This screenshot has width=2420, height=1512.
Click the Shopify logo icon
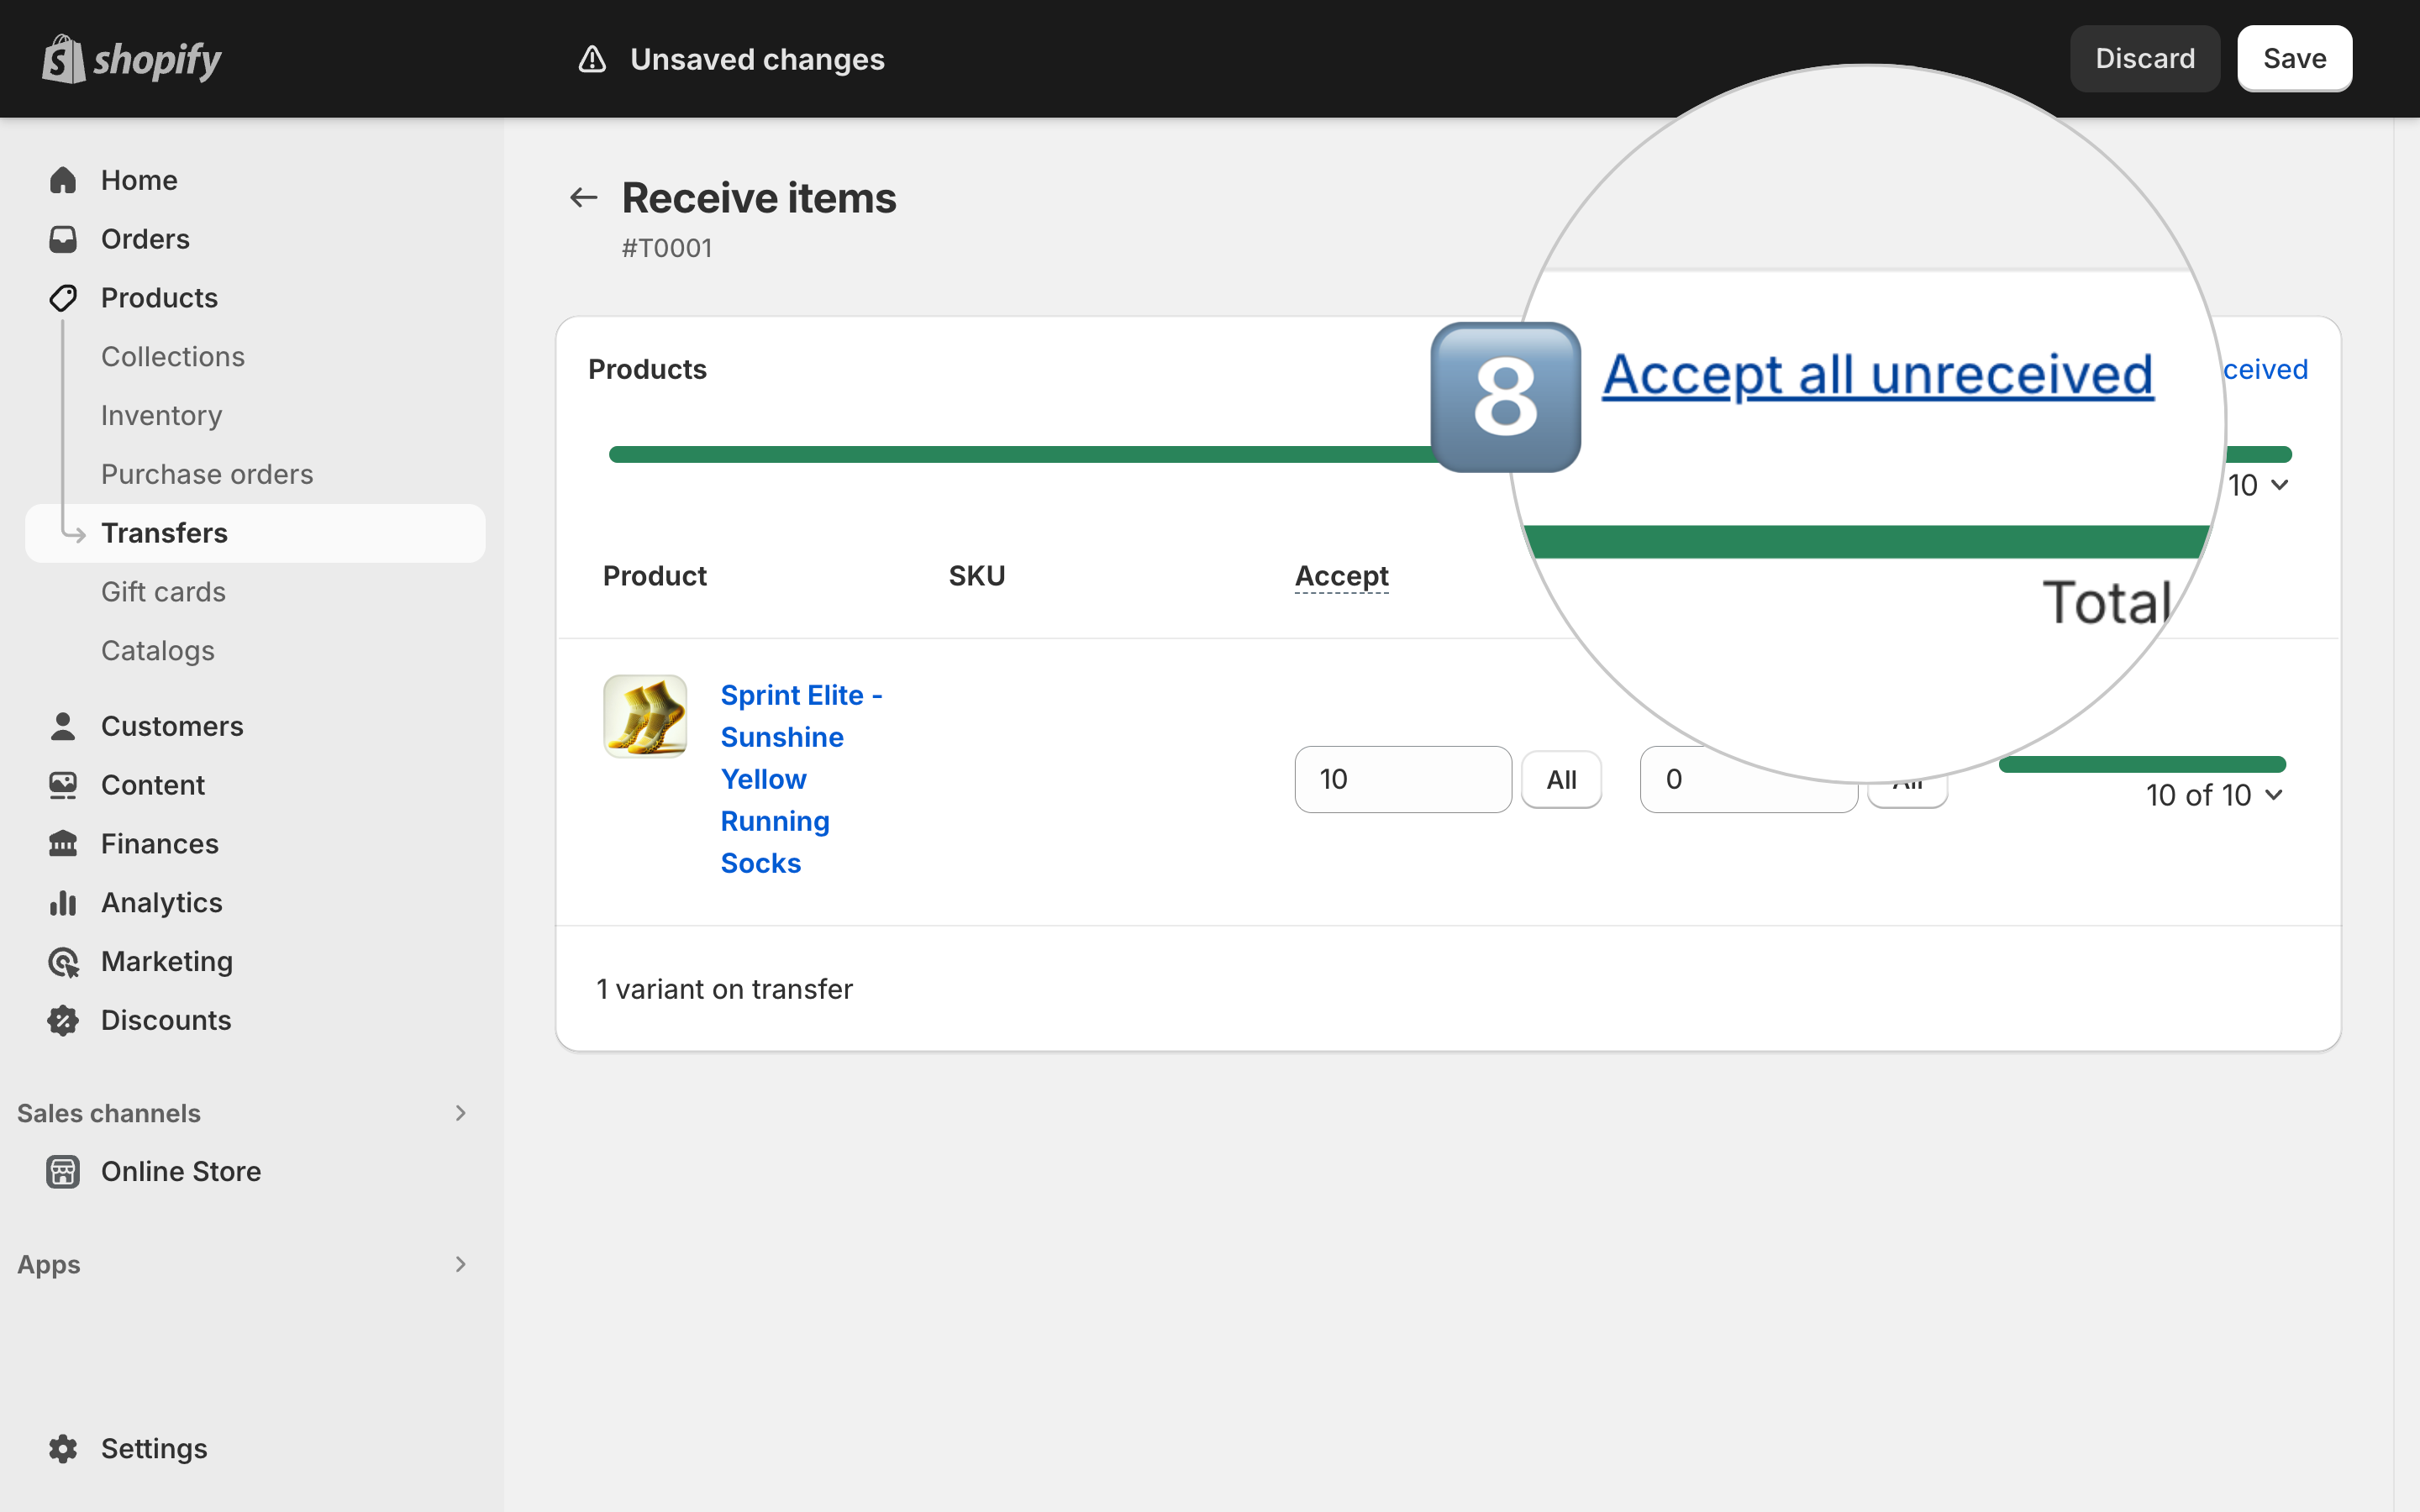point(63,59)
